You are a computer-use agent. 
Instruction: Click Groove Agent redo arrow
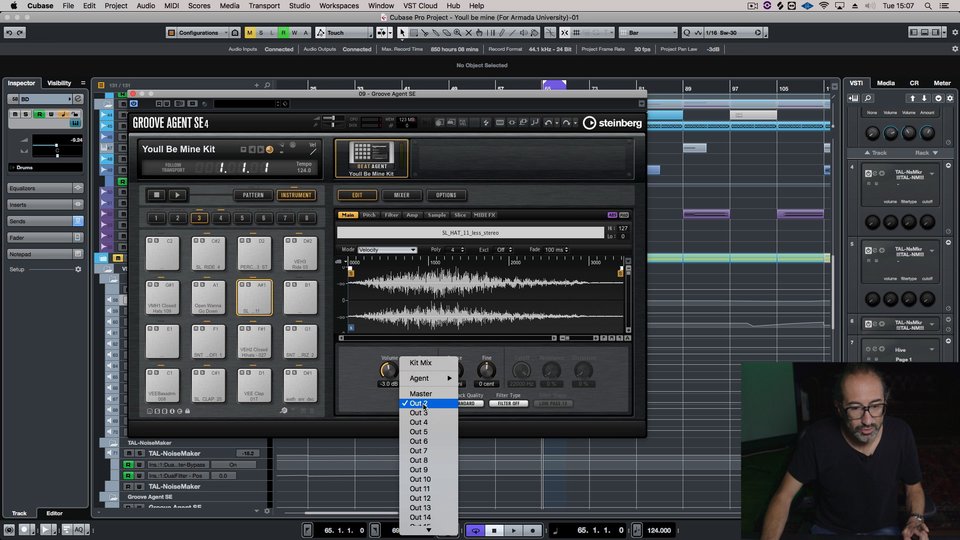coord(566,123)
